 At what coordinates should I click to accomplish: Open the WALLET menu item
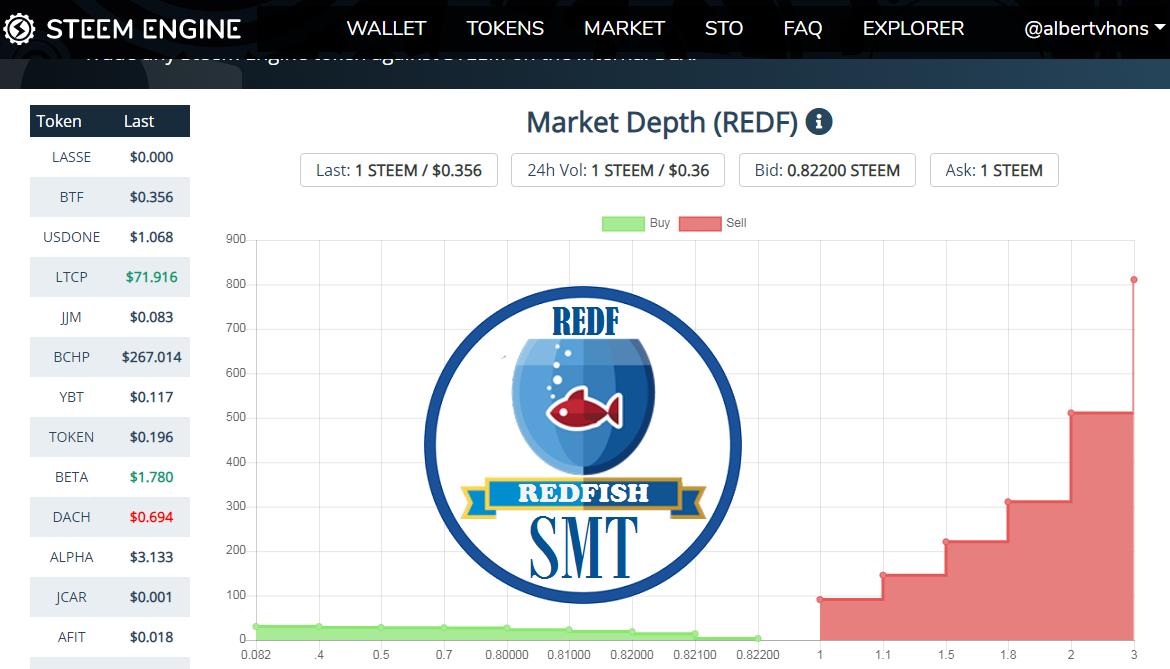click(x=386, y=28)
